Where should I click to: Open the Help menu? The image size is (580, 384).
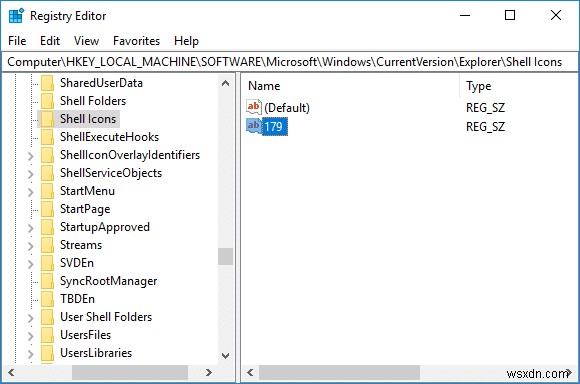186,41
